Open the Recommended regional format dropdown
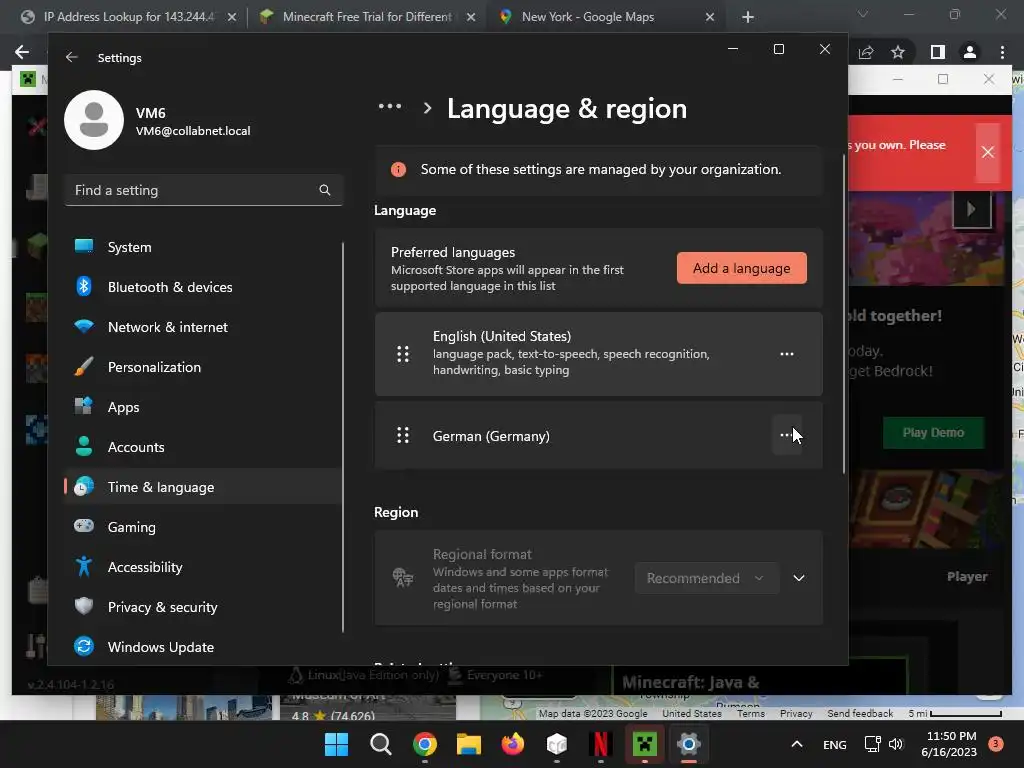This screenshot has width=1024, height=768. [707, 578]
